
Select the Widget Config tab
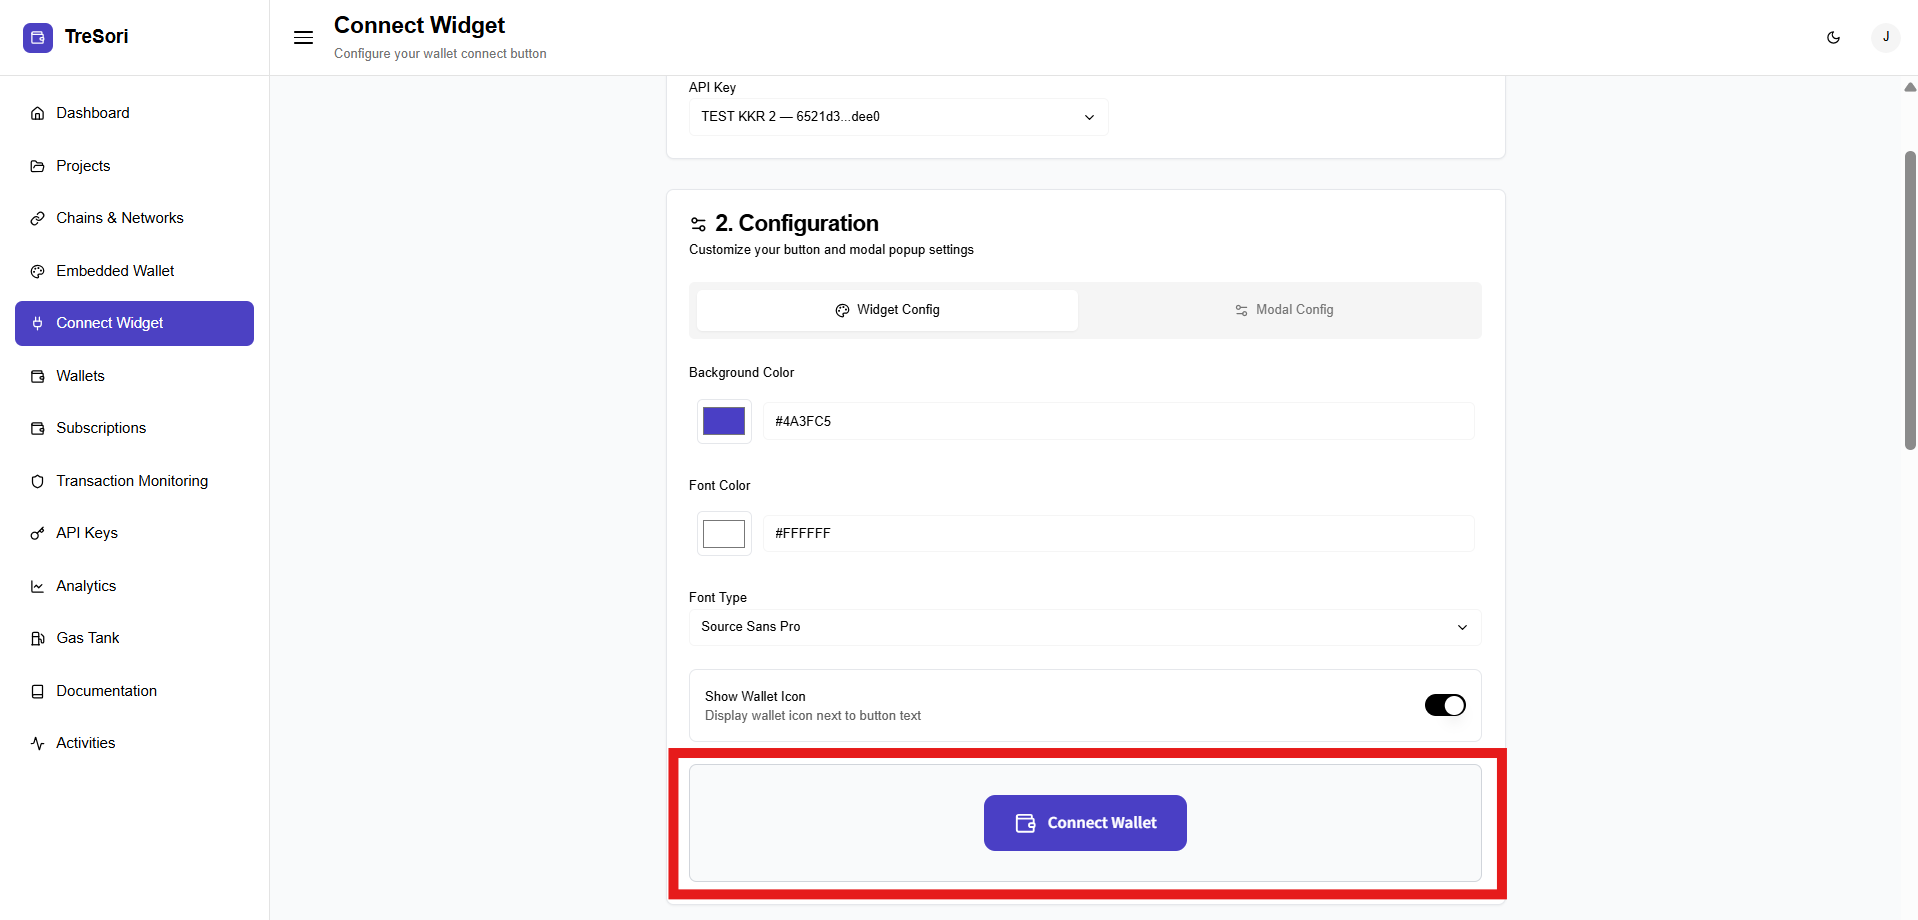tap(887, 310)
